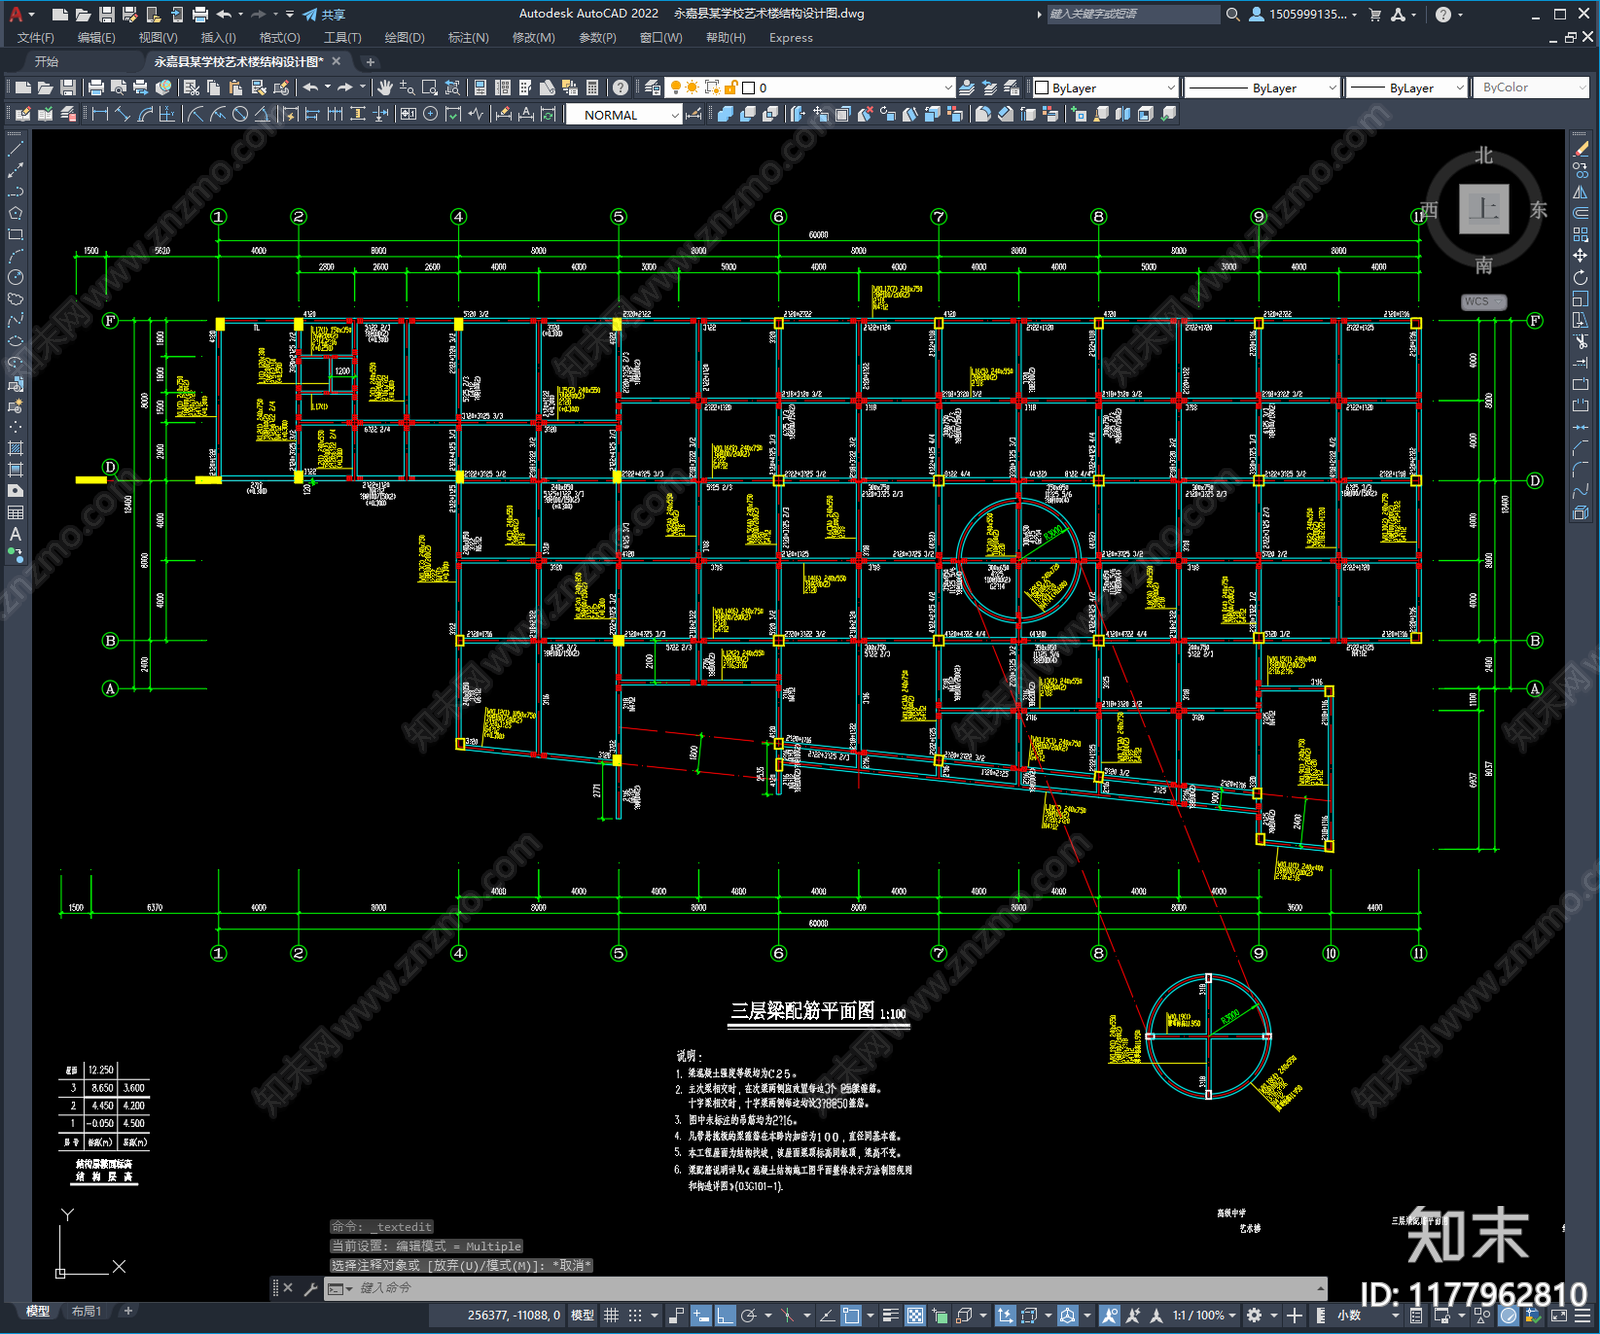Open the Plot printer icon

96,88
